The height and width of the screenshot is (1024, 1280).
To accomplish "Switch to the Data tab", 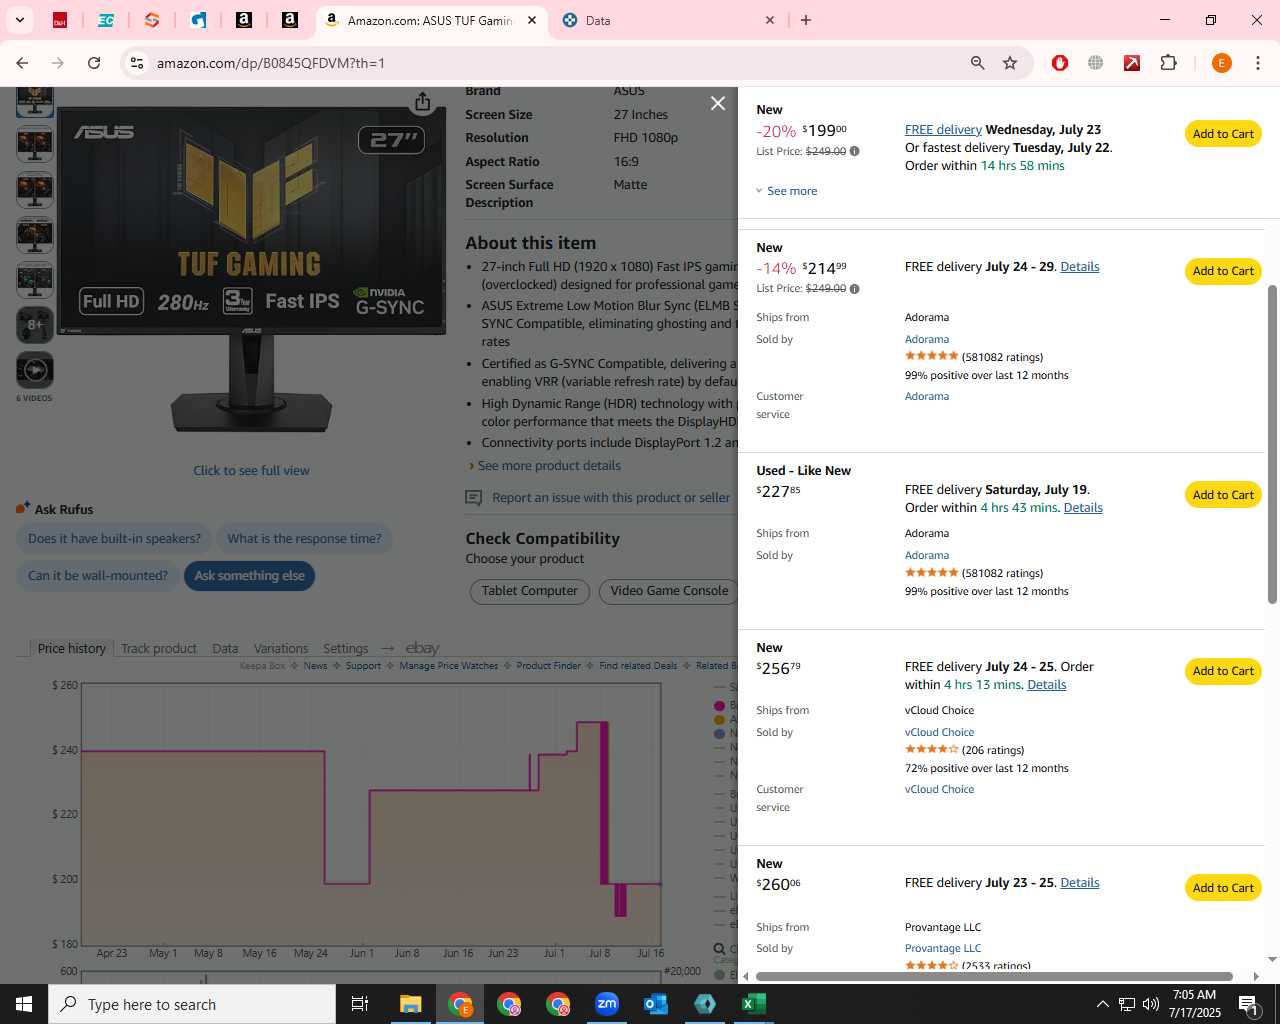I will (x=667, y=20).
